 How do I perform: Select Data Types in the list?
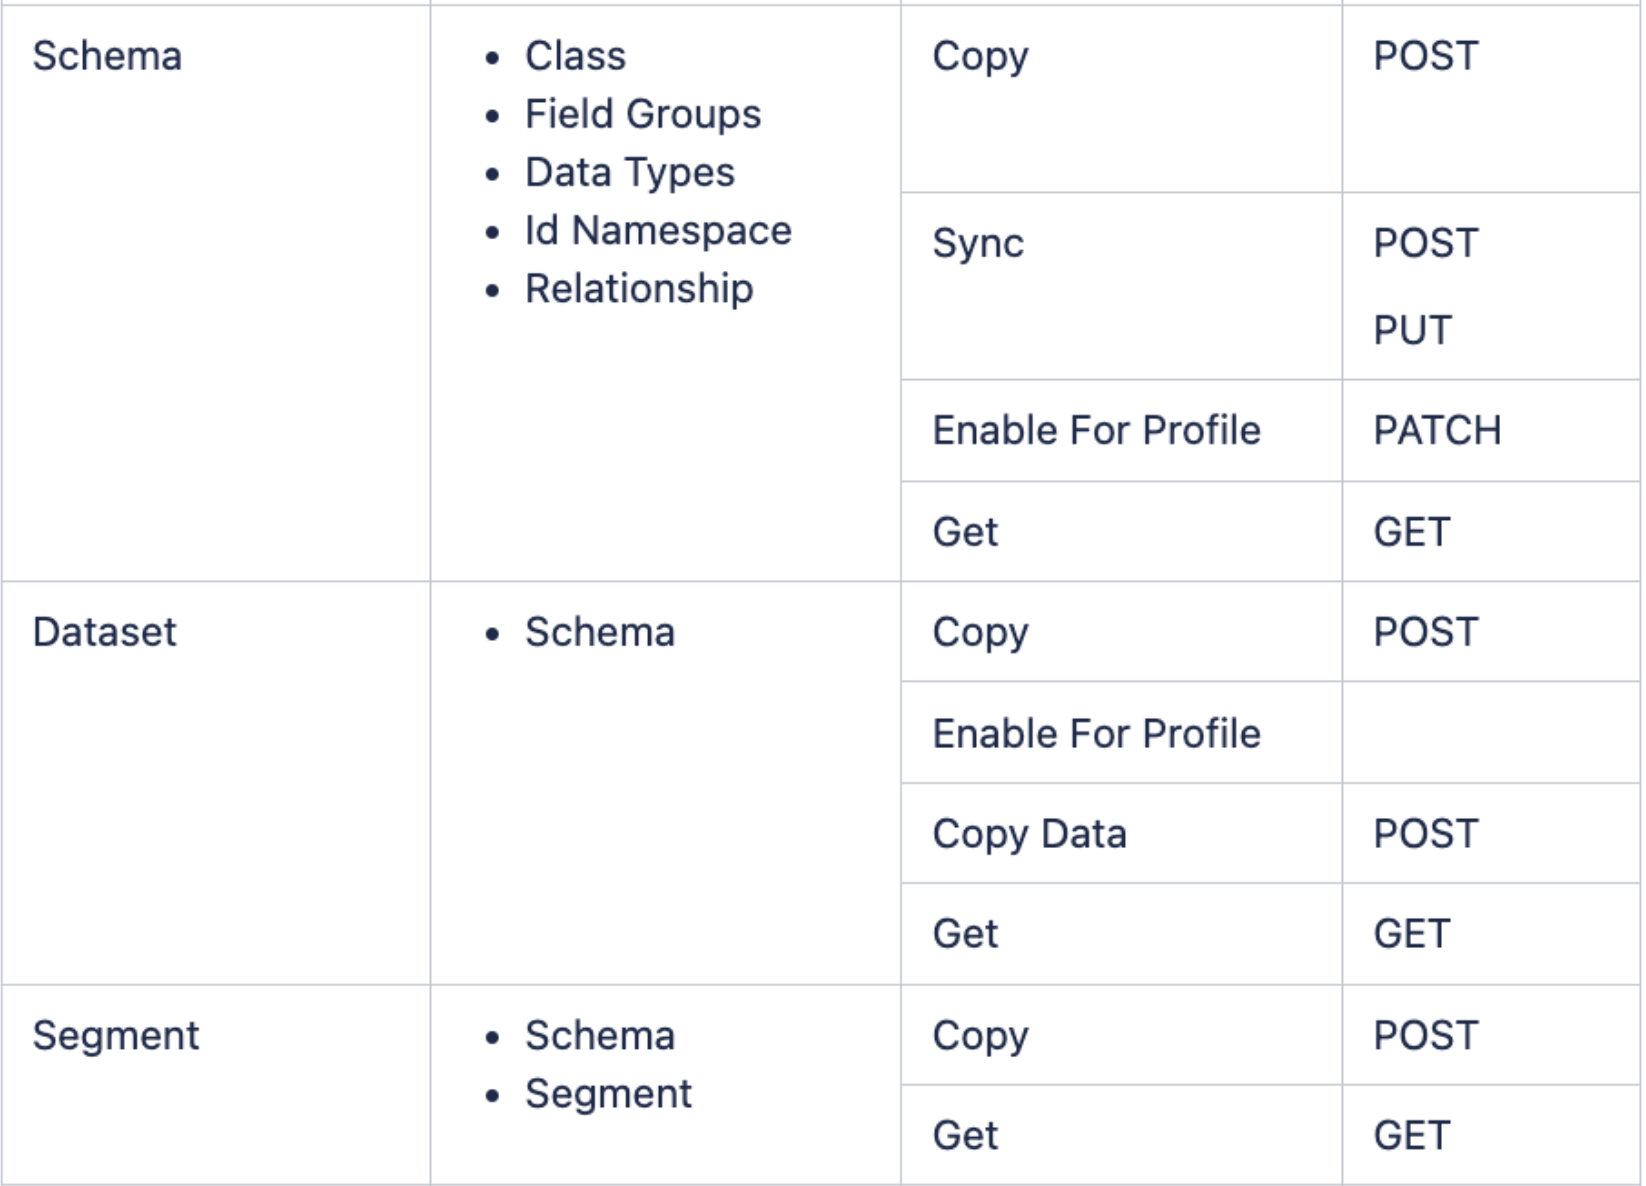pyautogui.click(x=630, y=172)
